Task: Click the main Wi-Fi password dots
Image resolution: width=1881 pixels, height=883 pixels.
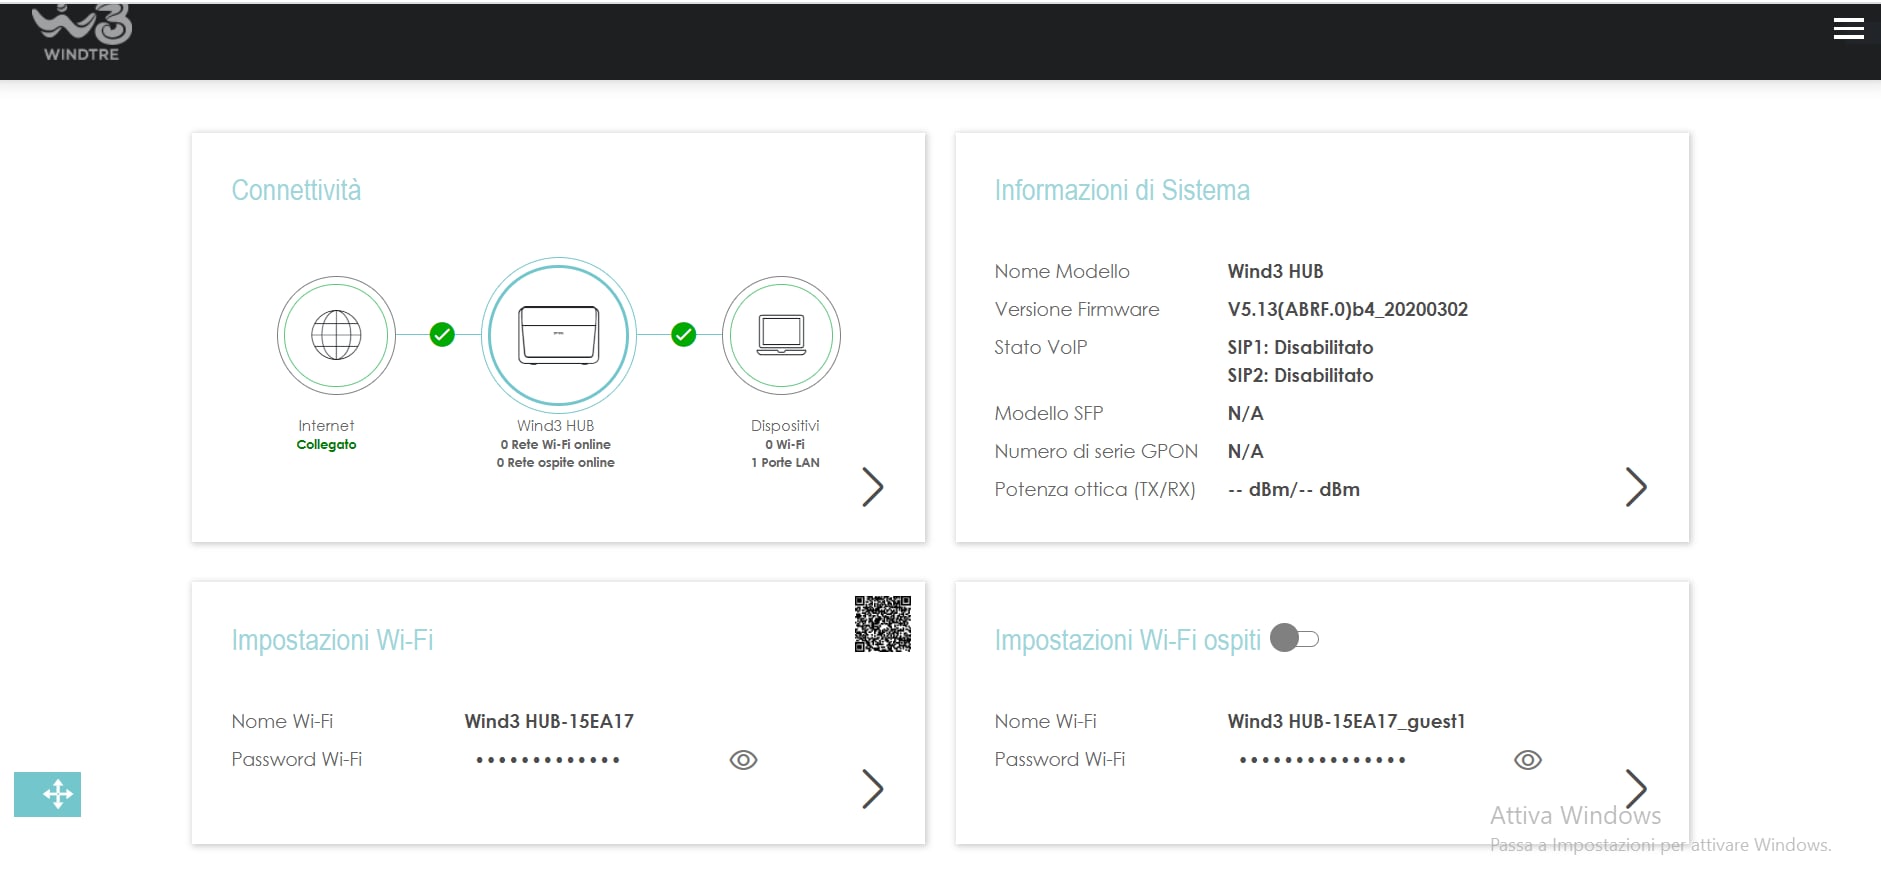Action: (x=548, y=760)
